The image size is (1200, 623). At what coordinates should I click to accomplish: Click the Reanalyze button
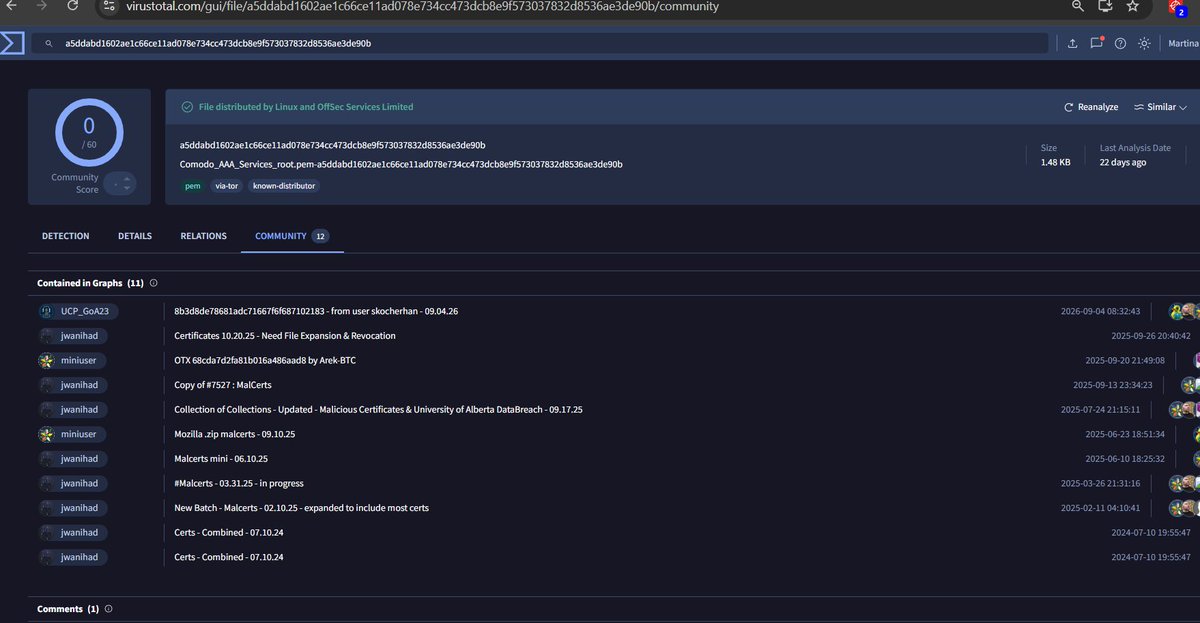coord(1091,107)
